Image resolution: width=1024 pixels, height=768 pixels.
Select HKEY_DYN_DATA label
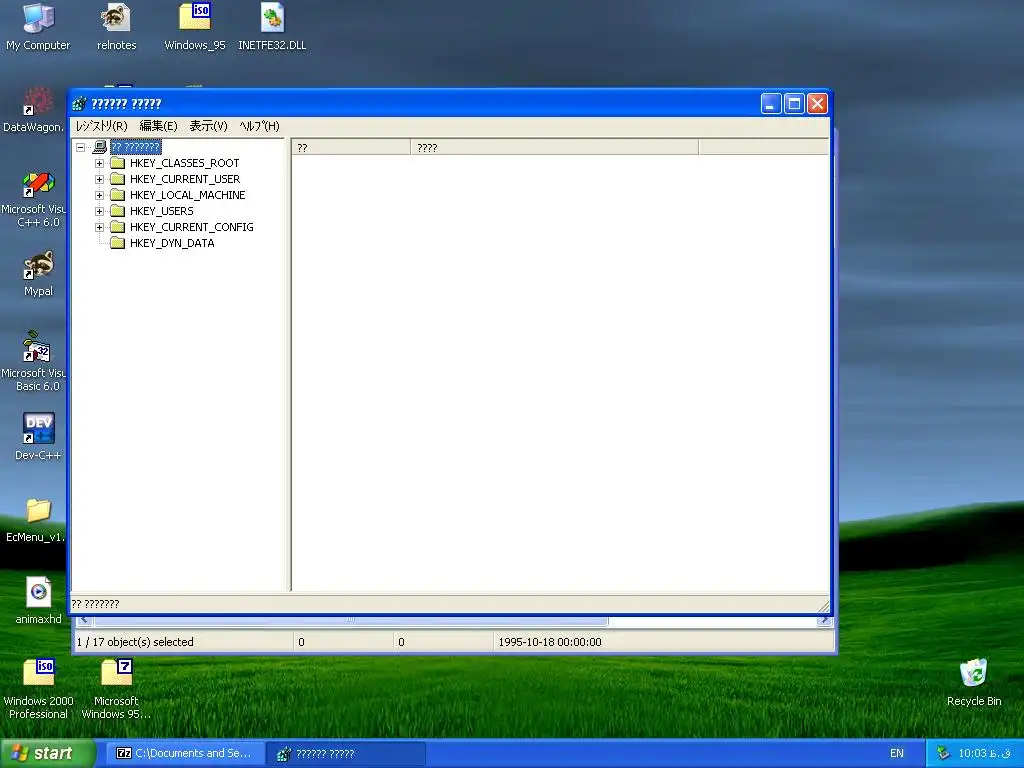coord(172,243)
